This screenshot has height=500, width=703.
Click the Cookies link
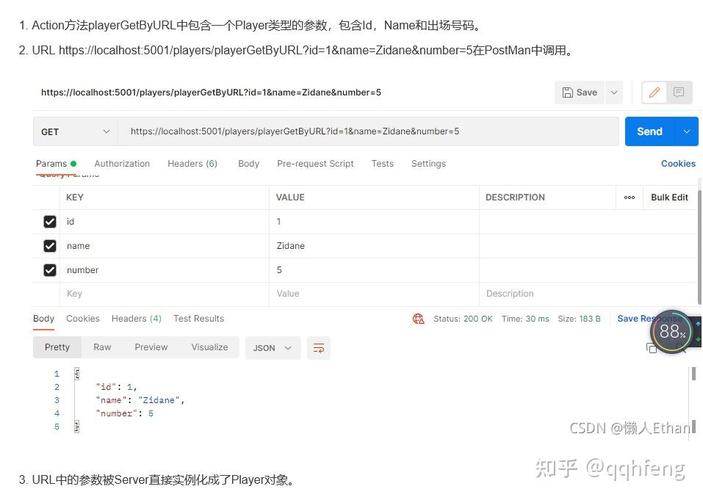point(678,164)
